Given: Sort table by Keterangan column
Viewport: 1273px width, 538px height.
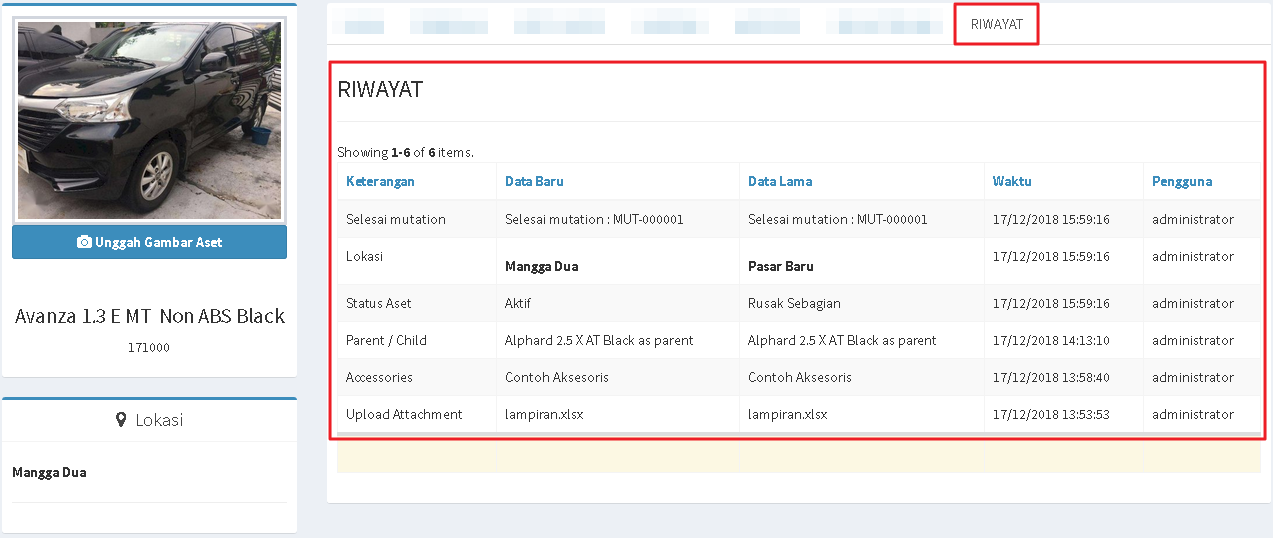Looking at the screenshot, I should click(380, 181).
